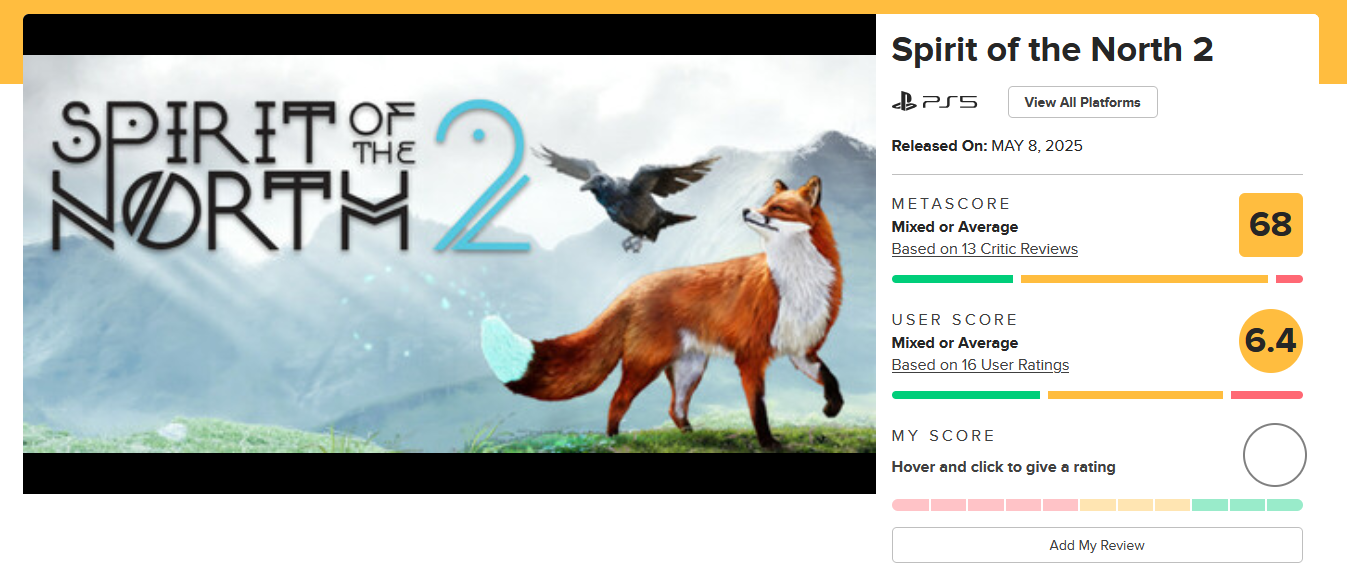Click the green positive critic reviews bar

coord(952,279)
